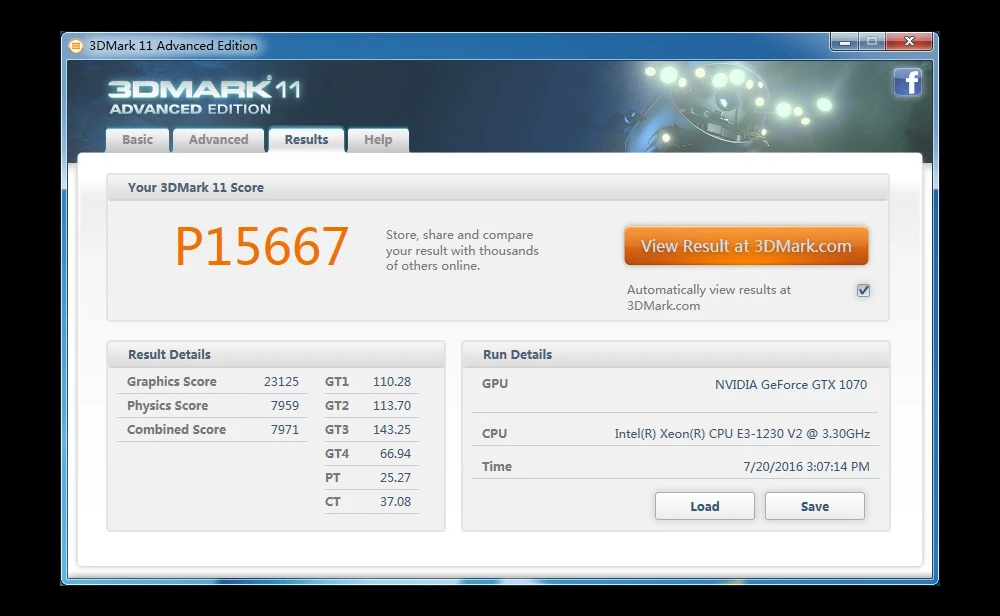1000x616 pixels.
Task: Switch to the Advanced tab
Action: (219, 140)
